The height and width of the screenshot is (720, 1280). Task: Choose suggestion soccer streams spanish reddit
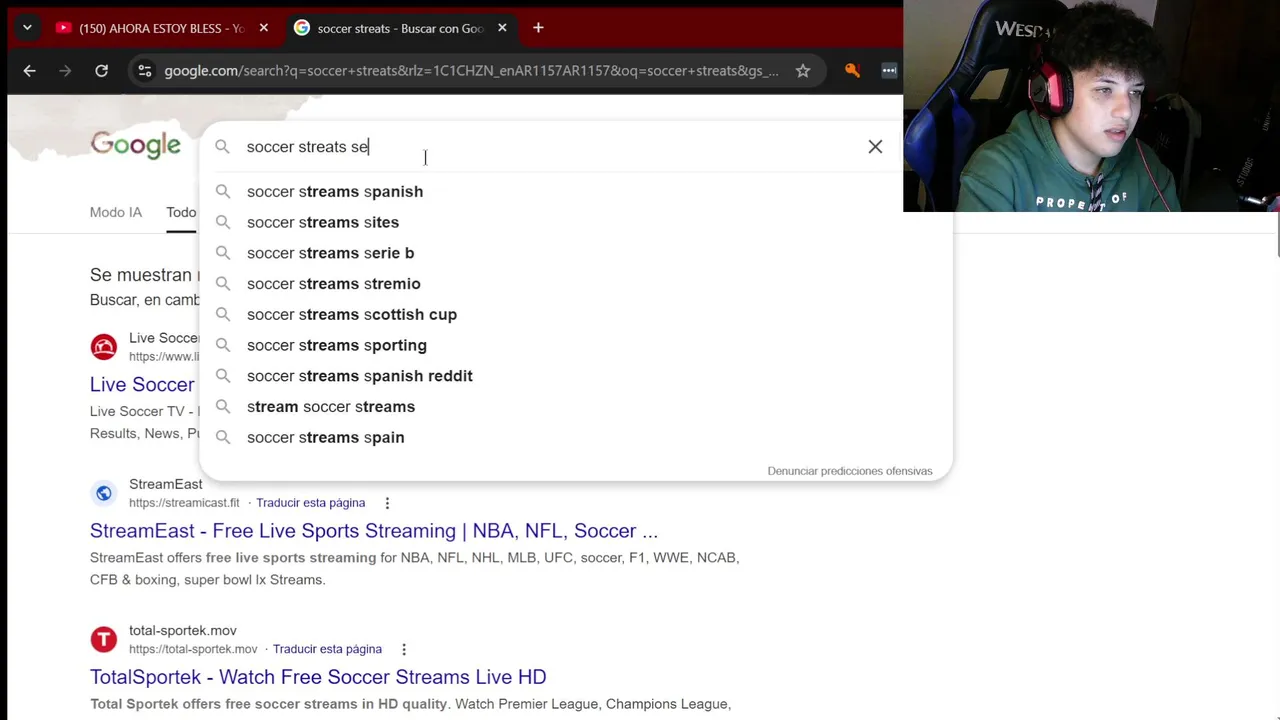pyautogui.click(x=575, y=376)
